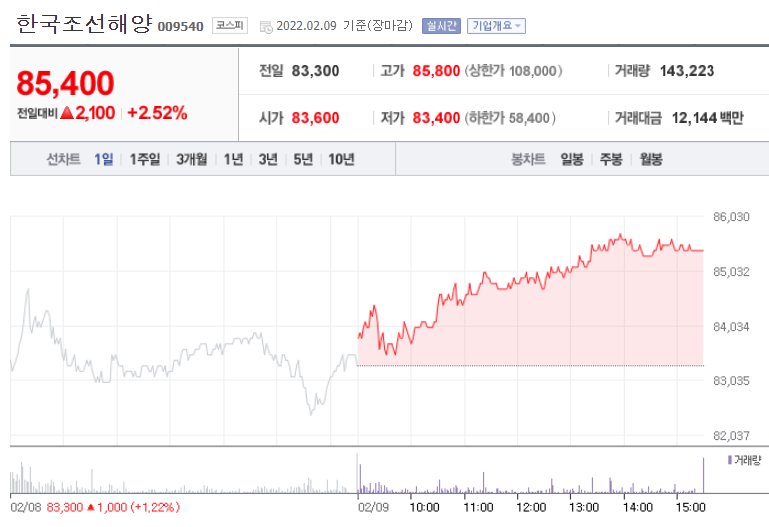Click the stock code 009540
The height and width of the screenshot is (527, 769).
click(180, 26)
